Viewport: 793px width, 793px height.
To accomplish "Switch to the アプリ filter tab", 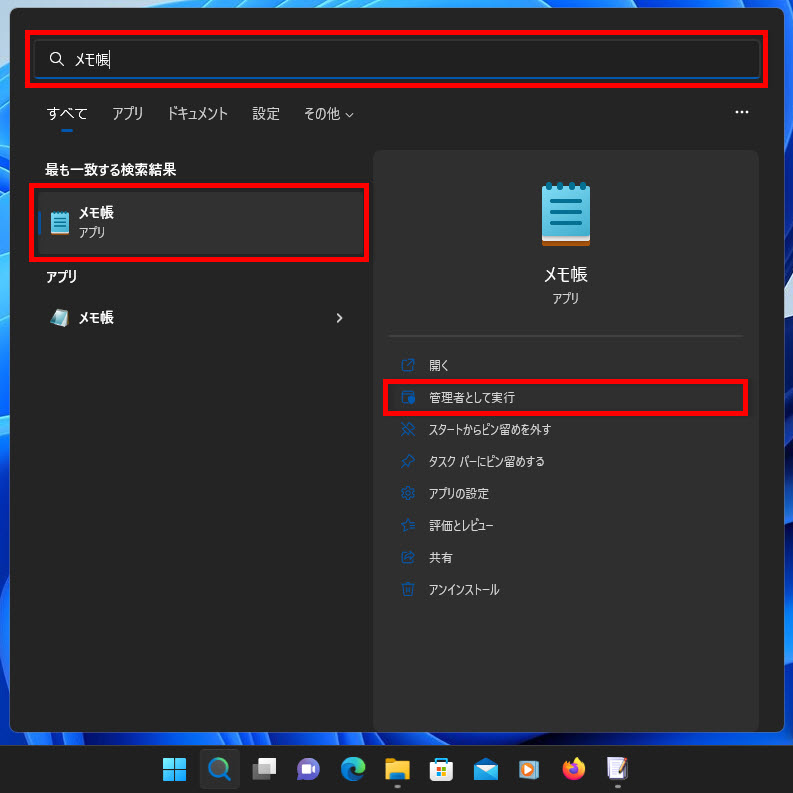I will coord(127,114).
